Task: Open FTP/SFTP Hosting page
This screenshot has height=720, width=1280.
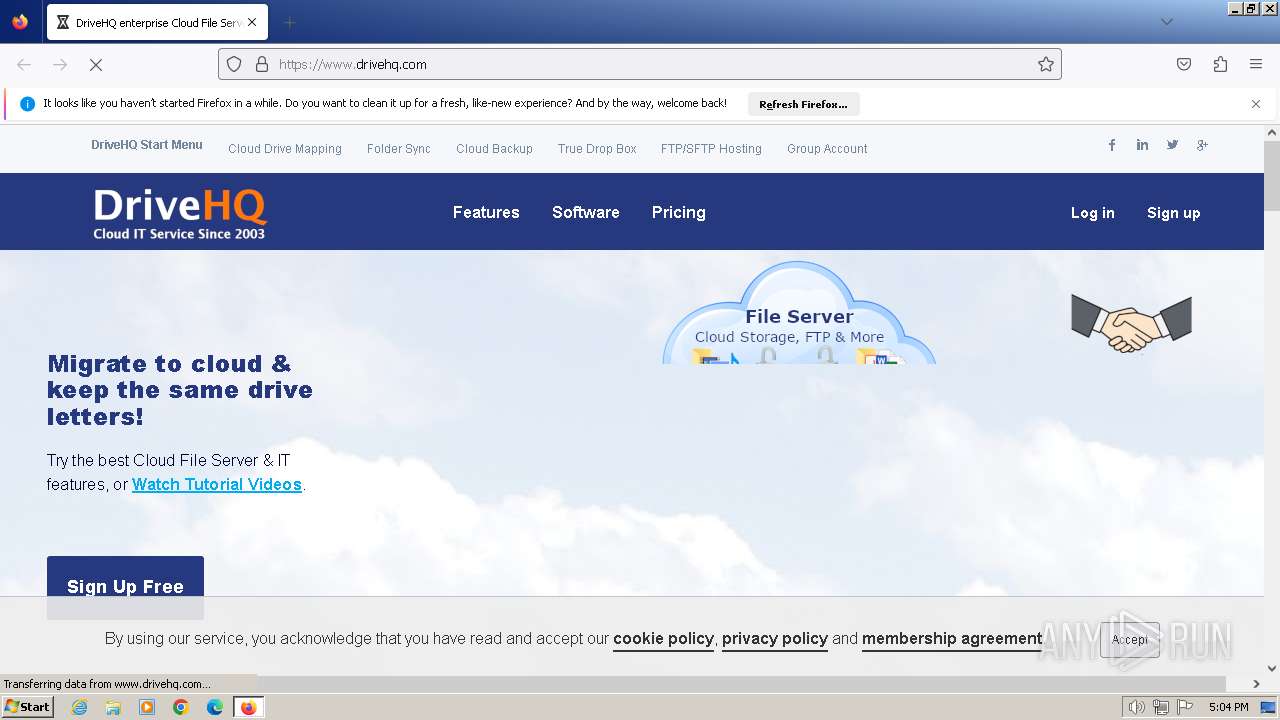Action: (x=711, y=149)
